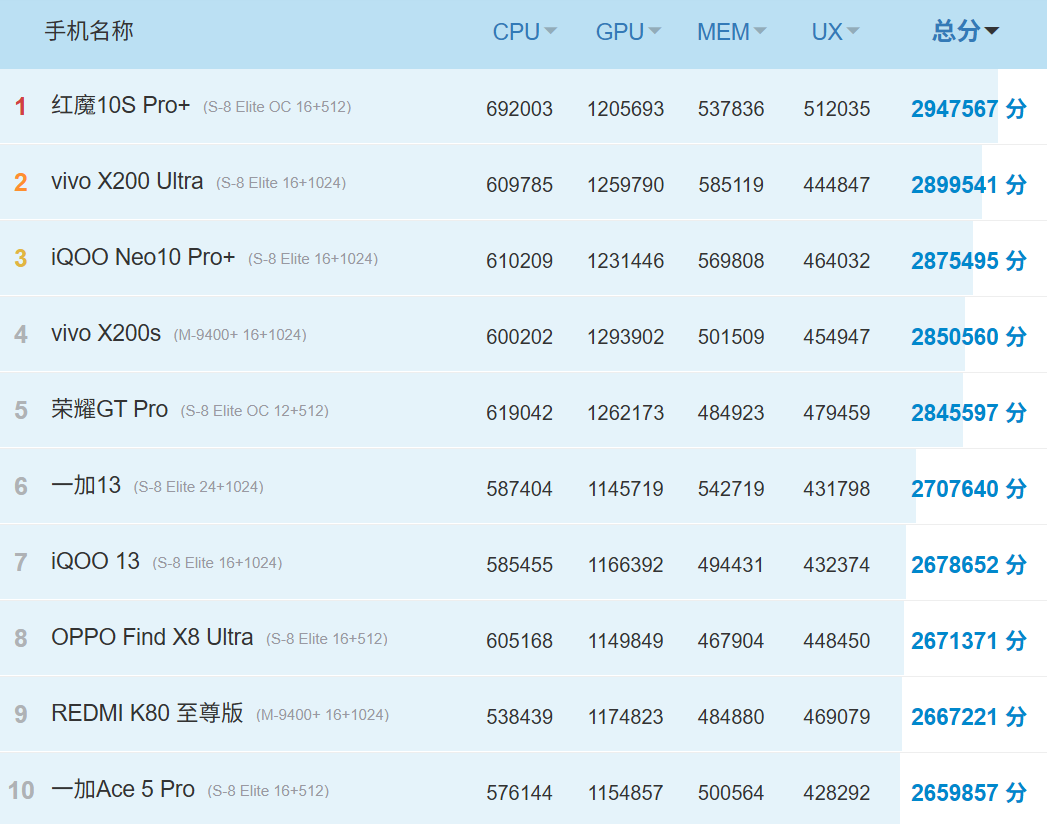1047x824 pixels.
Task: Open the OPPO Find X8 Ultra entry
Action: [152, 638]
